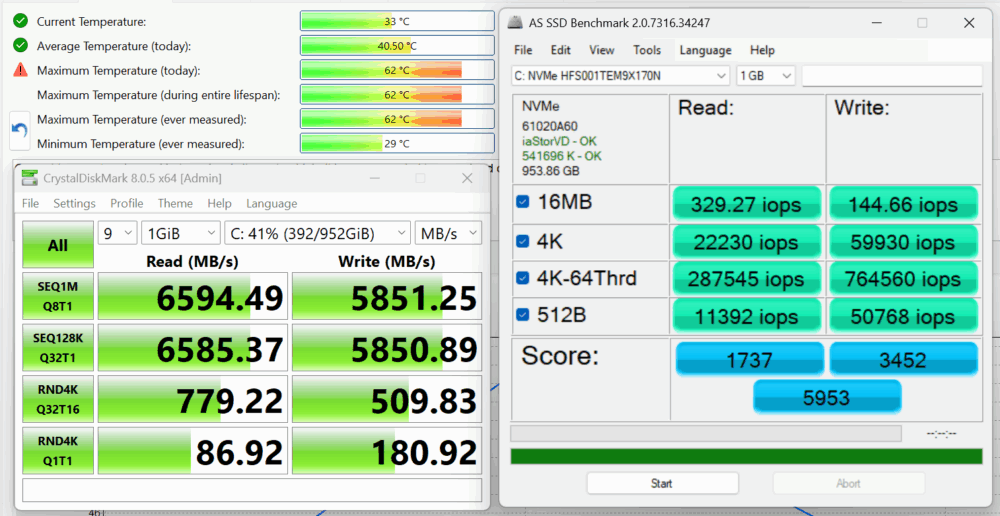Toggle the 512B test checkbox

pyautogui.click(x=522, y=315)
